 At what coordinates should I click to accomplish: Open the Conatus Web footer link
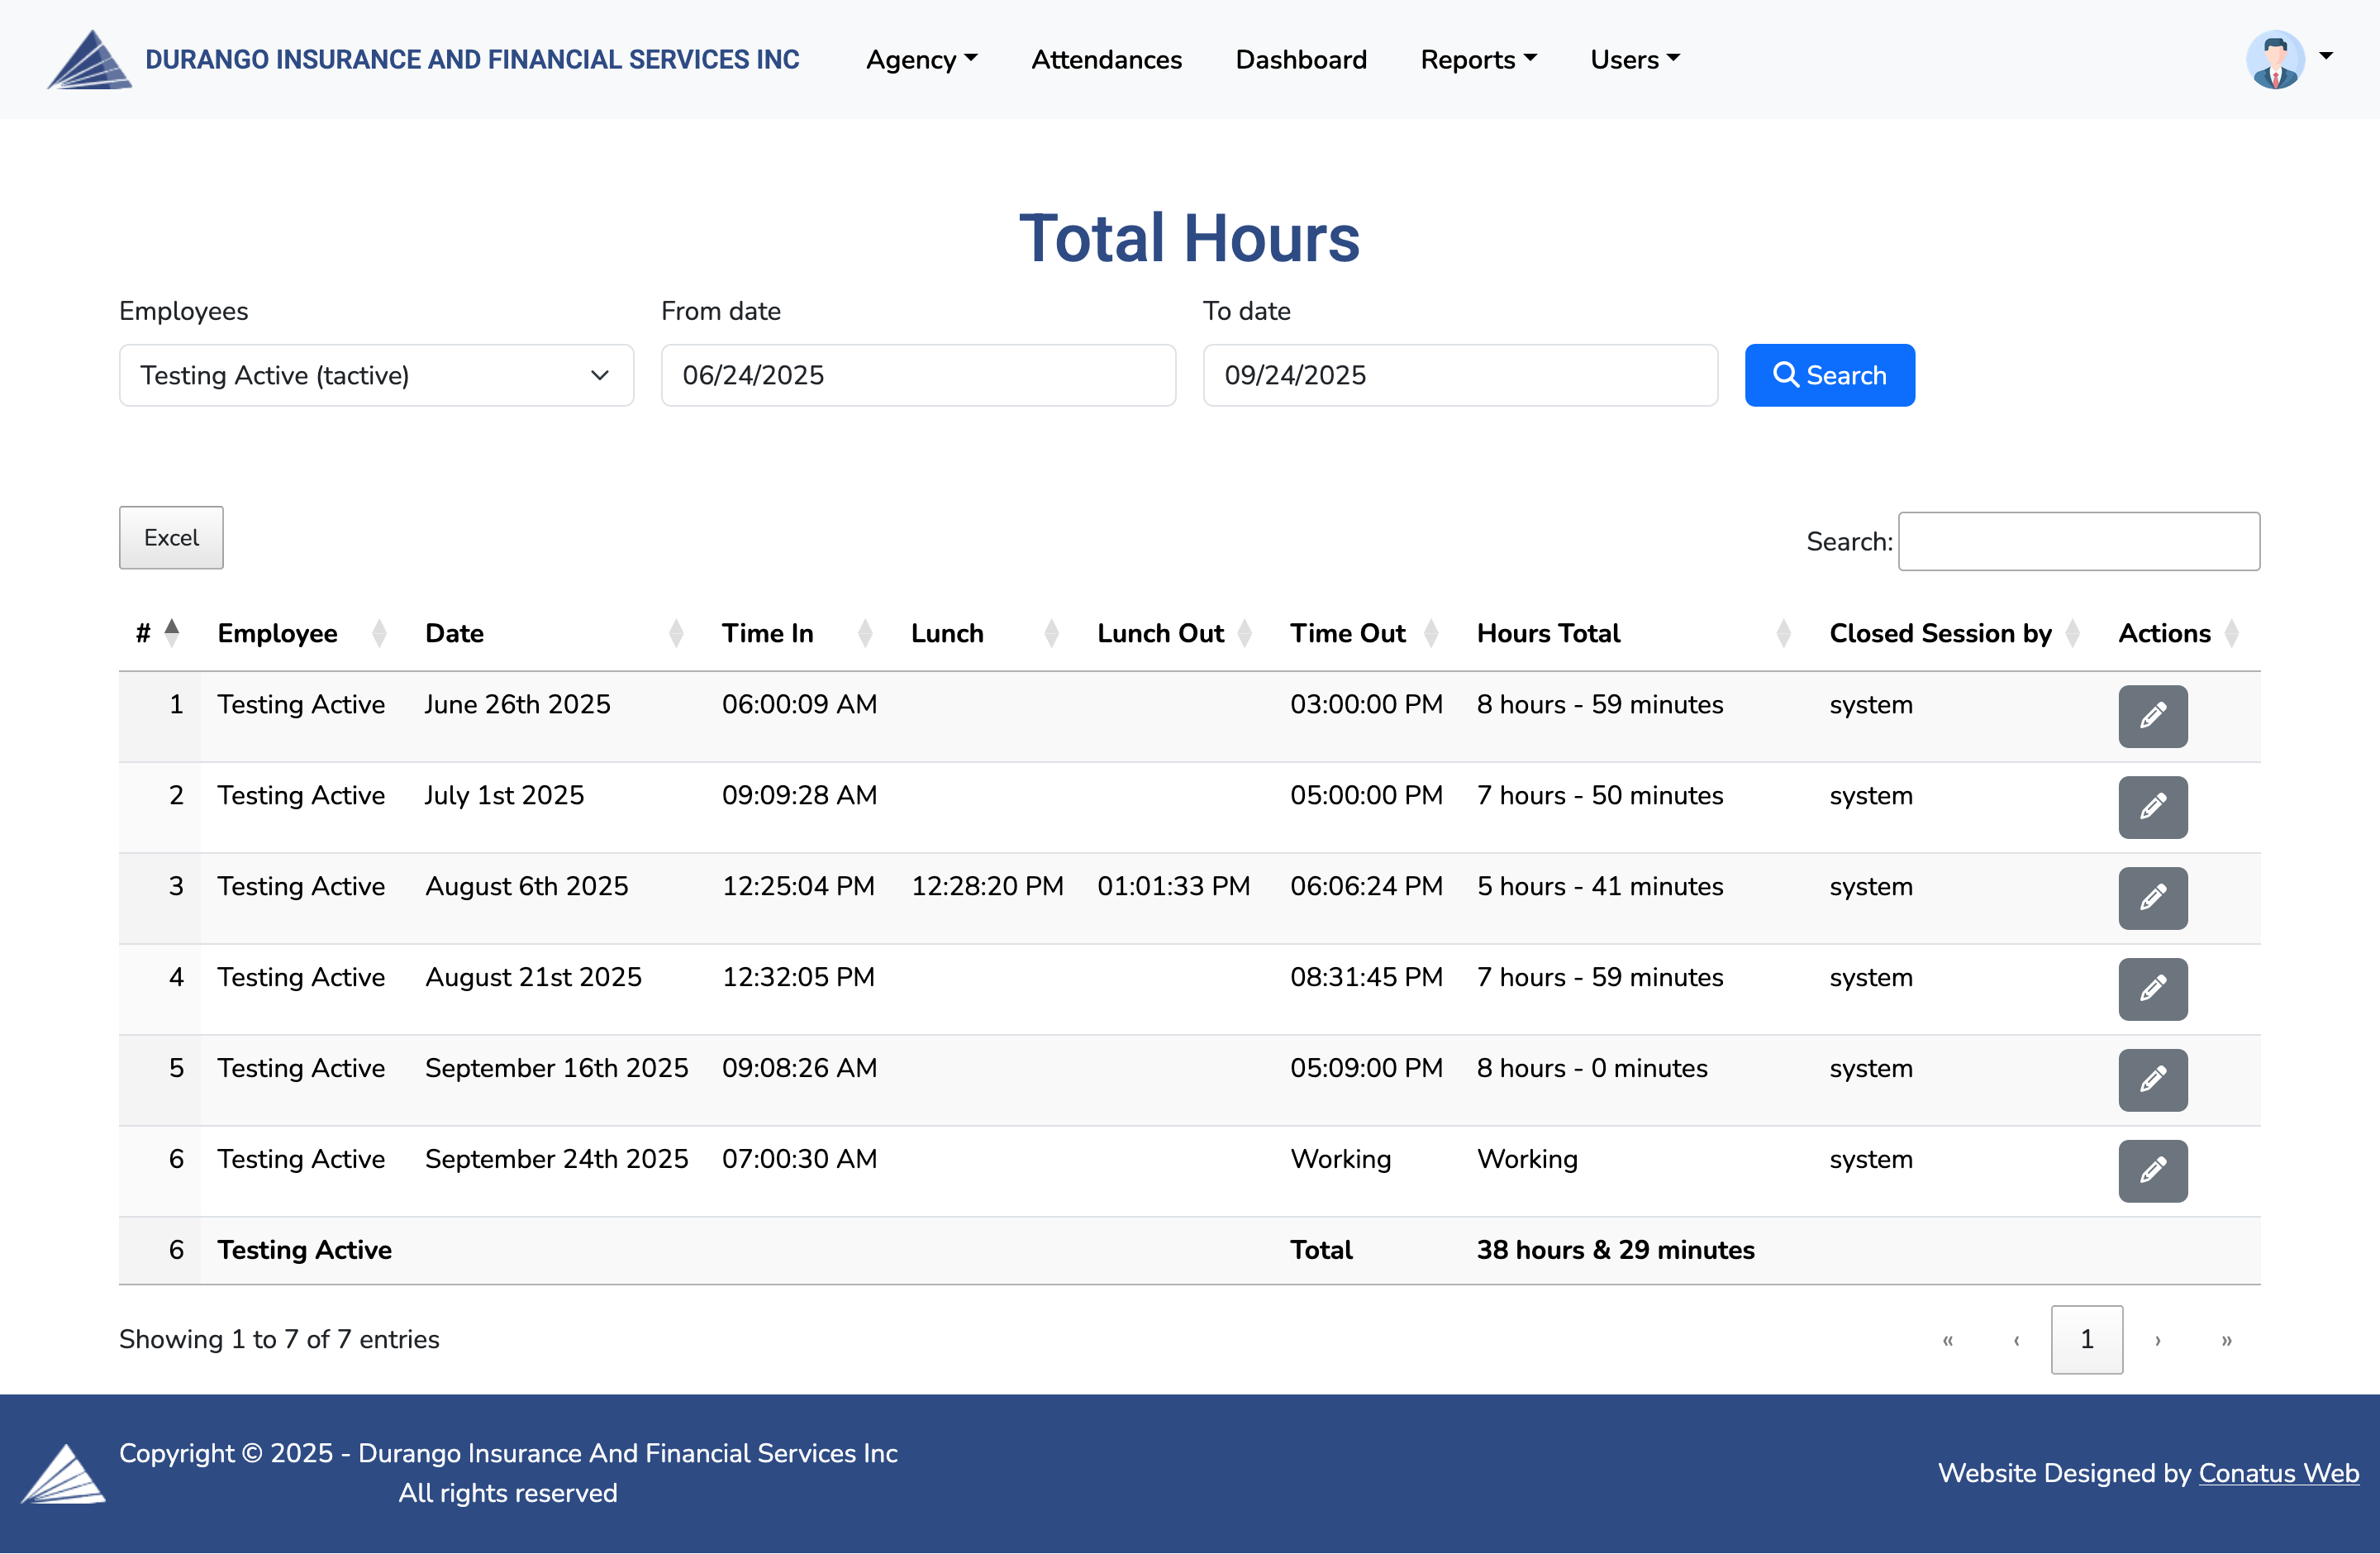(x=2277, y=1473)
